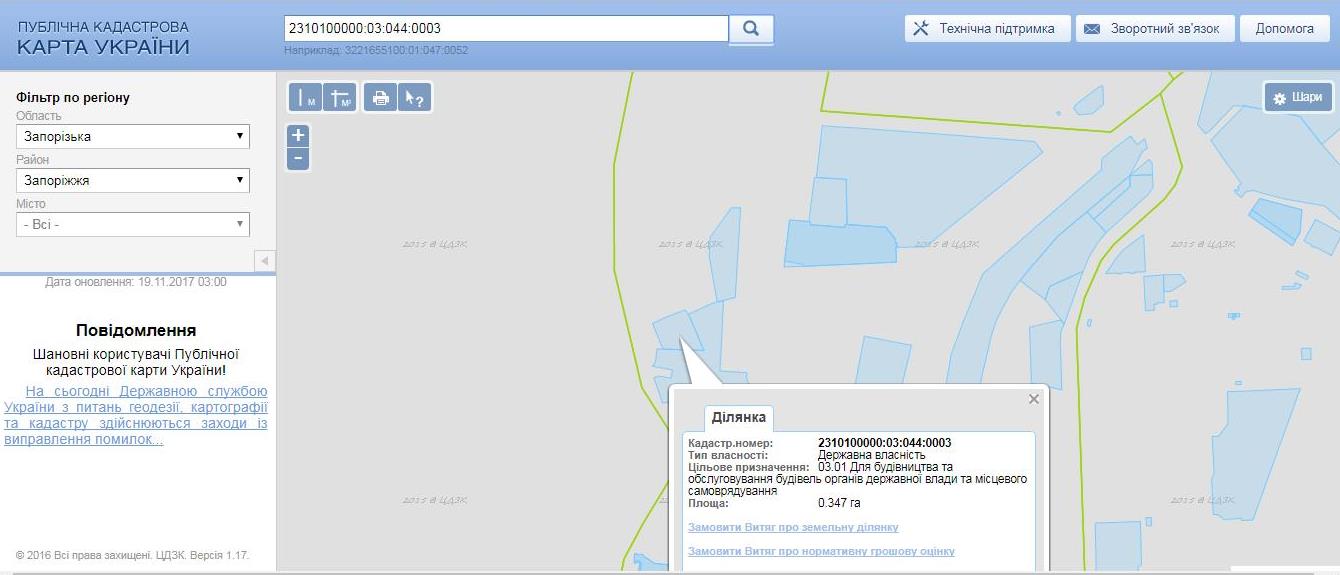This screenshot has width=1340, height=575.
Task: Open Технічна підтримка
Action: coord(987,29)
